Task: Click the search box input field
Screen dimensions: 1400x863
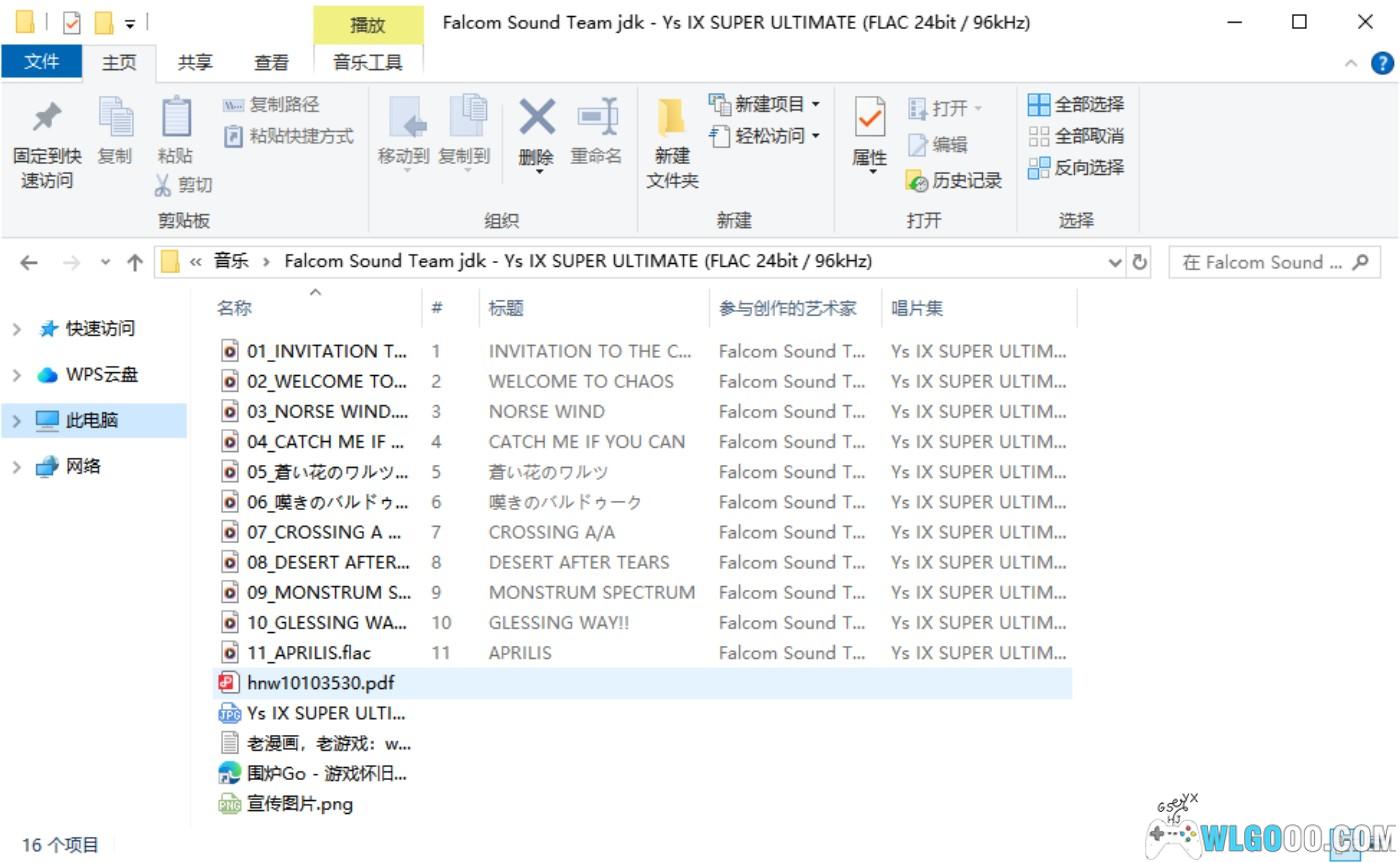Action: tap(1264, 262)
